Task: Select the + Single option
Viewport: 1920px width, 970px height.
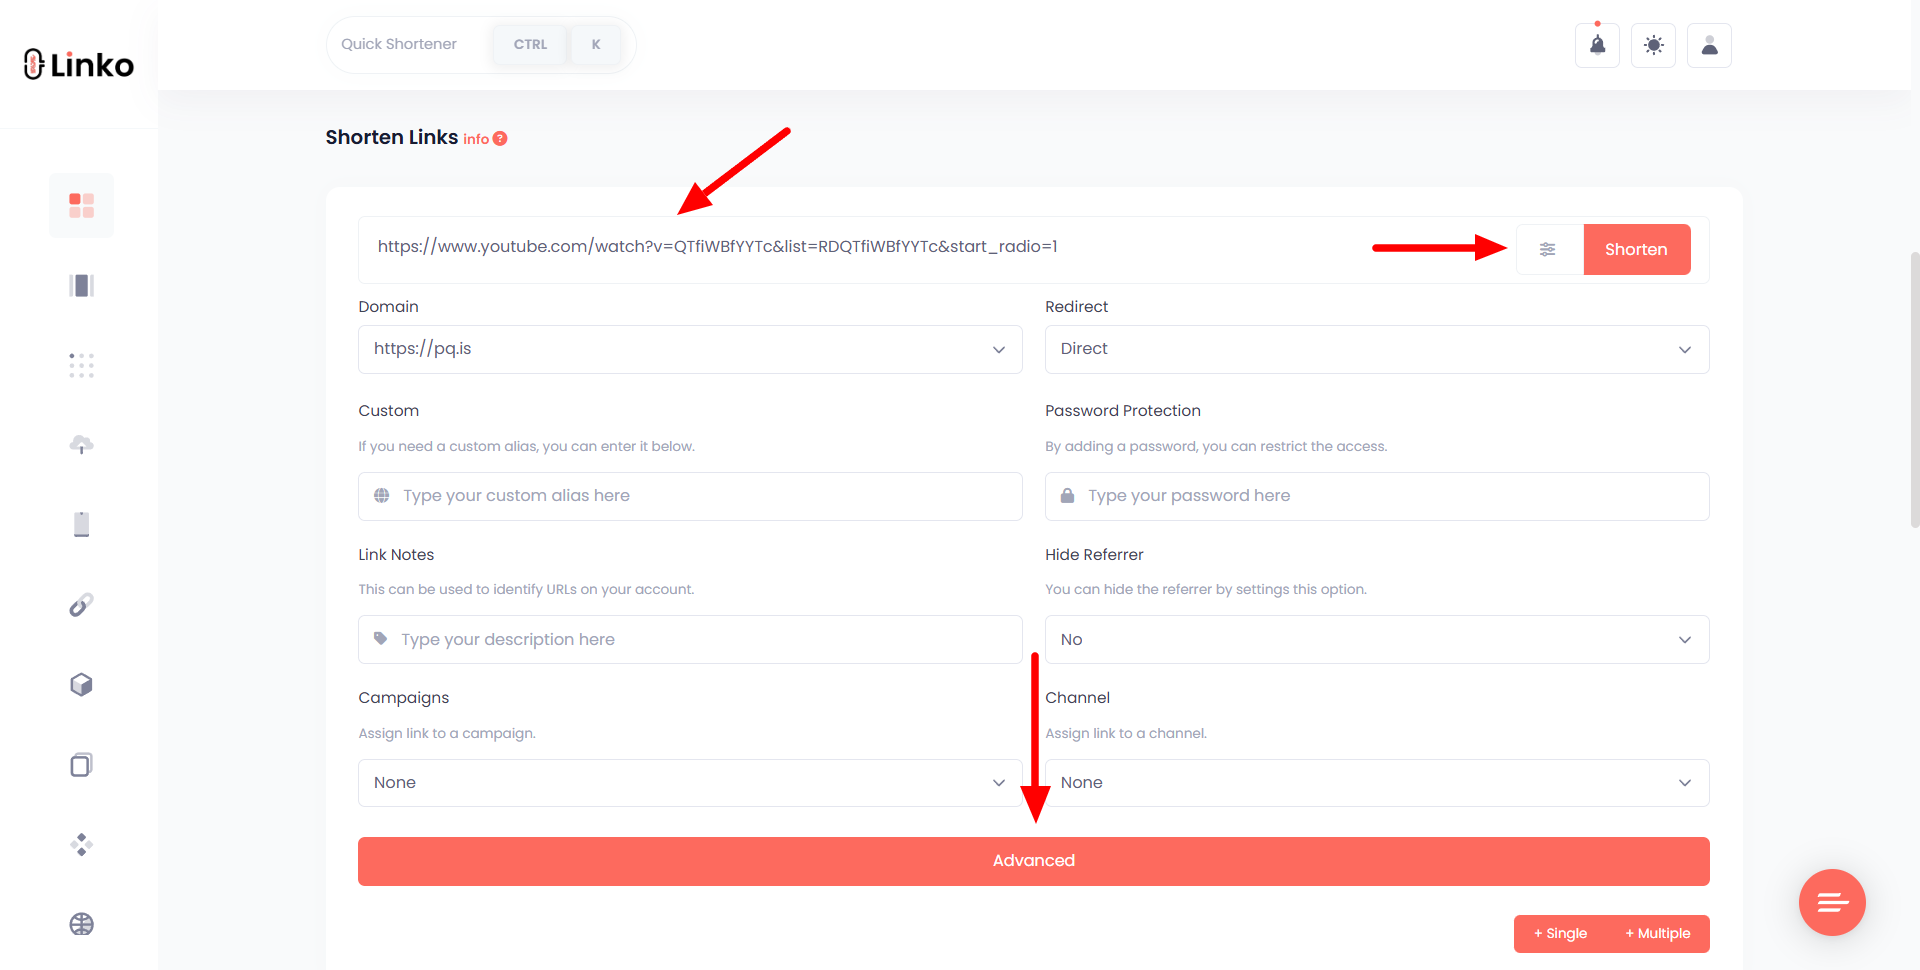Action: click(x=1560, y=933)
